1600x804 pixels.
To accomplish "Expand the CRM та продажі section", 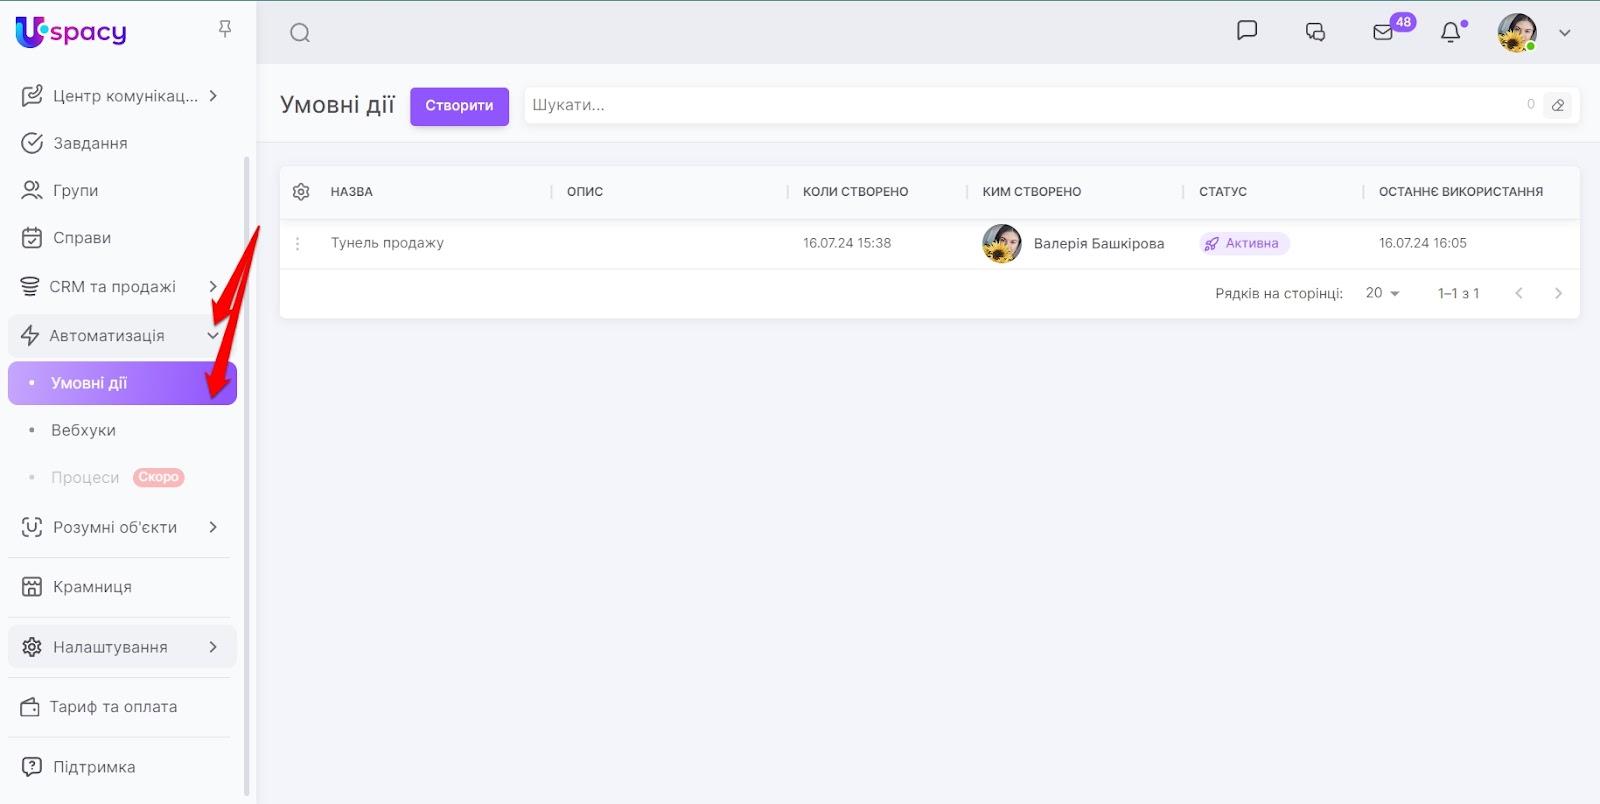I will coord(212,287).
